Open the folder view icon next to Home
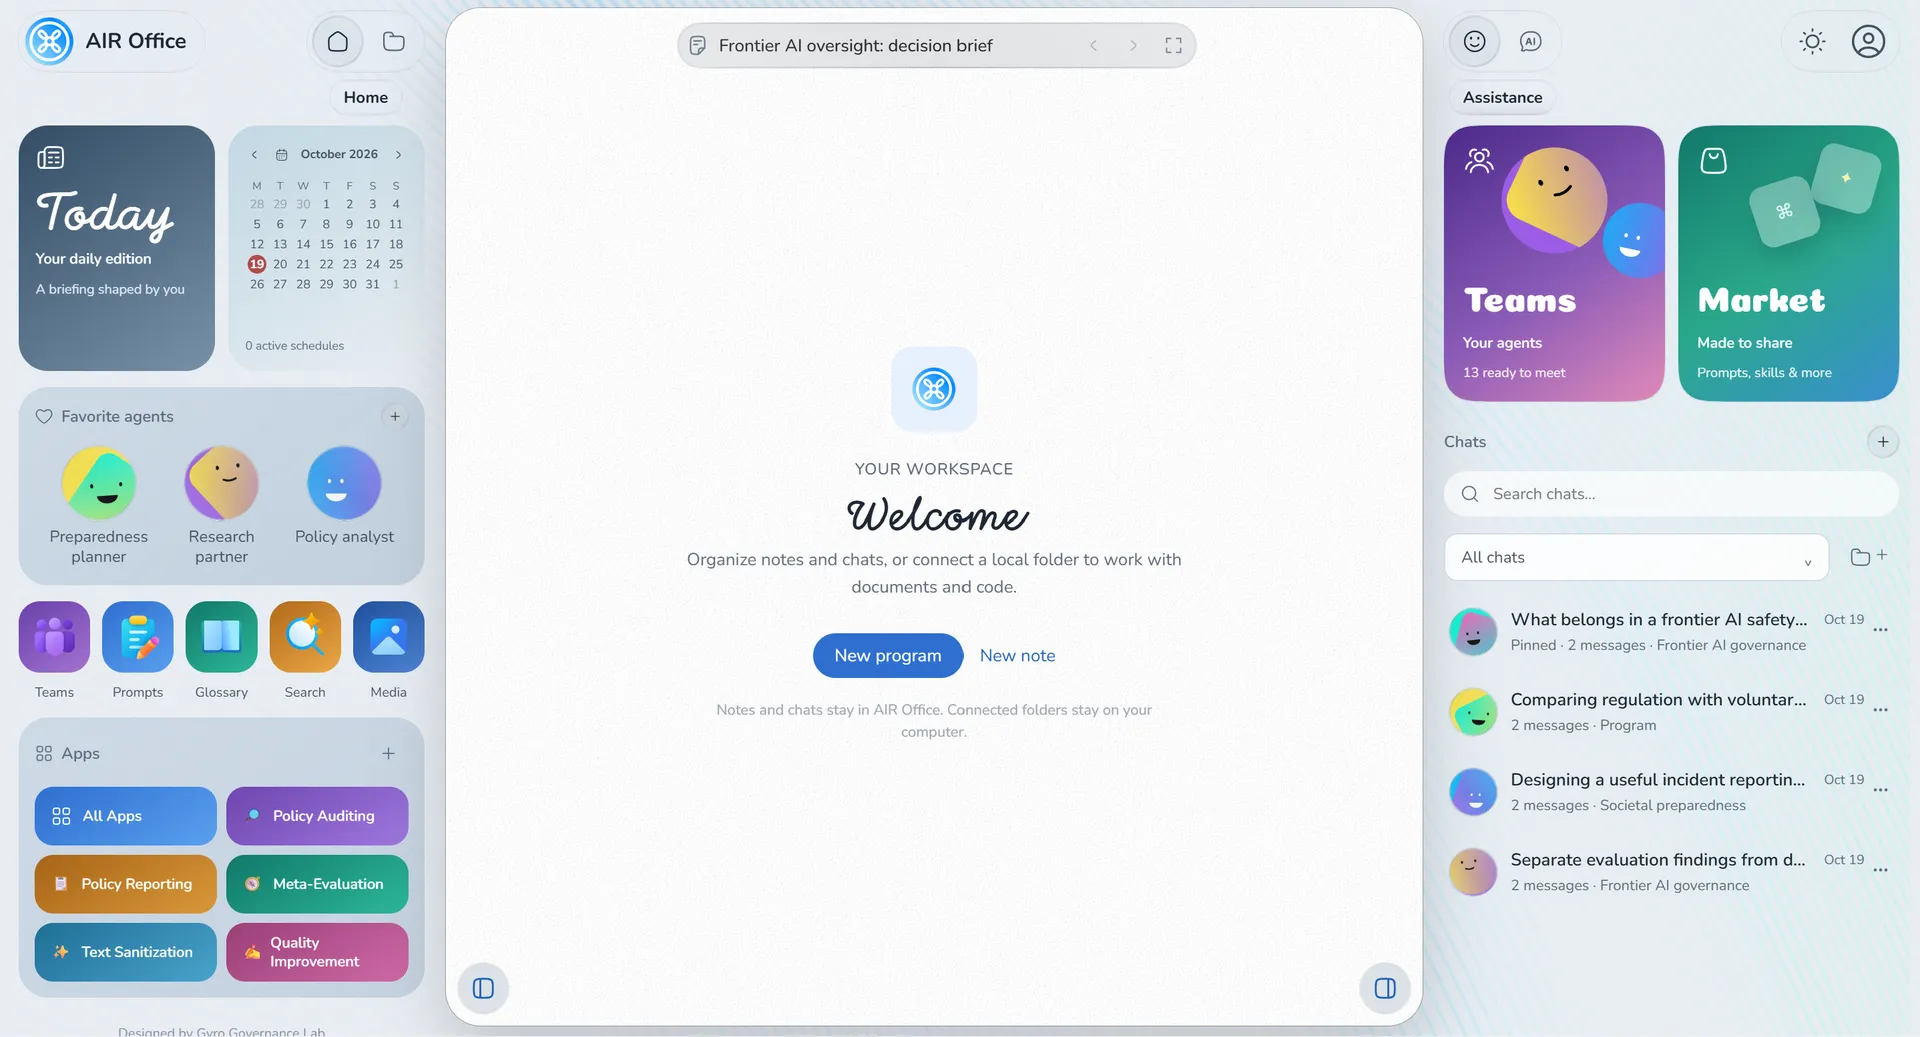Image resolution: width=1920 pixels, height=1037 pixels. 394,41
